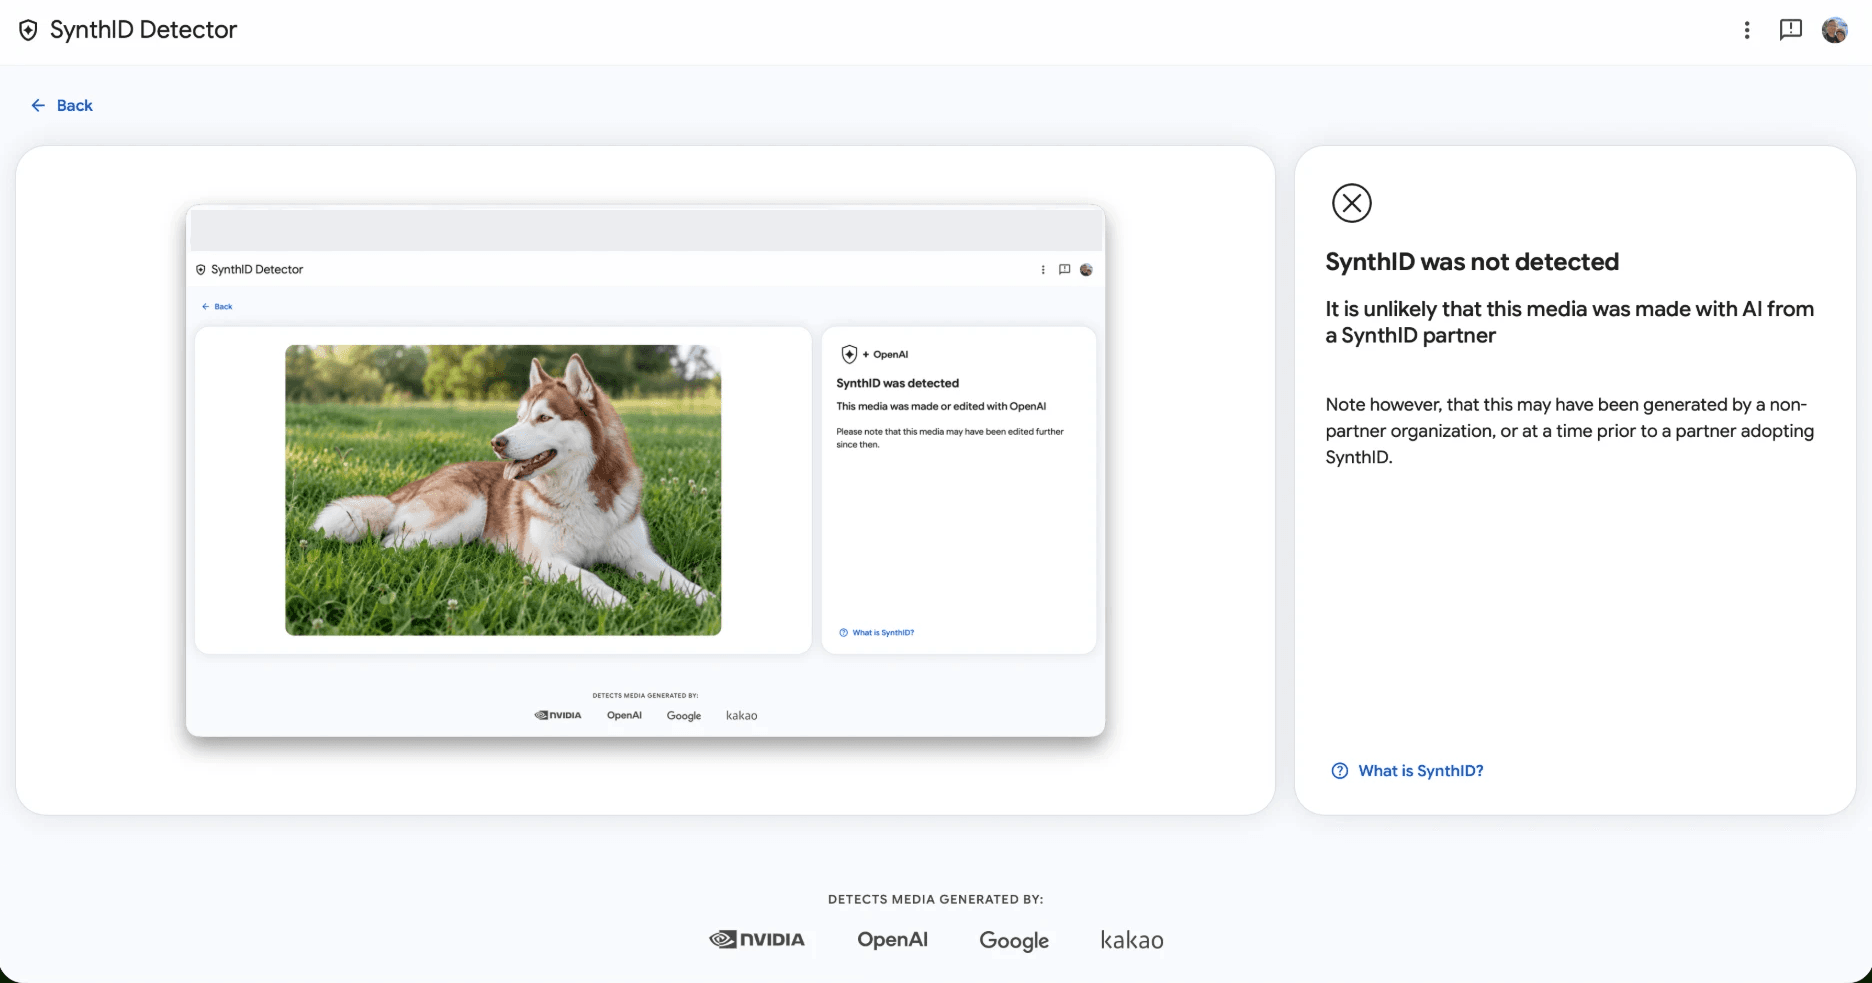Click the husky dog photo in preview
This screenshot has width=1872, height=983.
click(503, 490)
